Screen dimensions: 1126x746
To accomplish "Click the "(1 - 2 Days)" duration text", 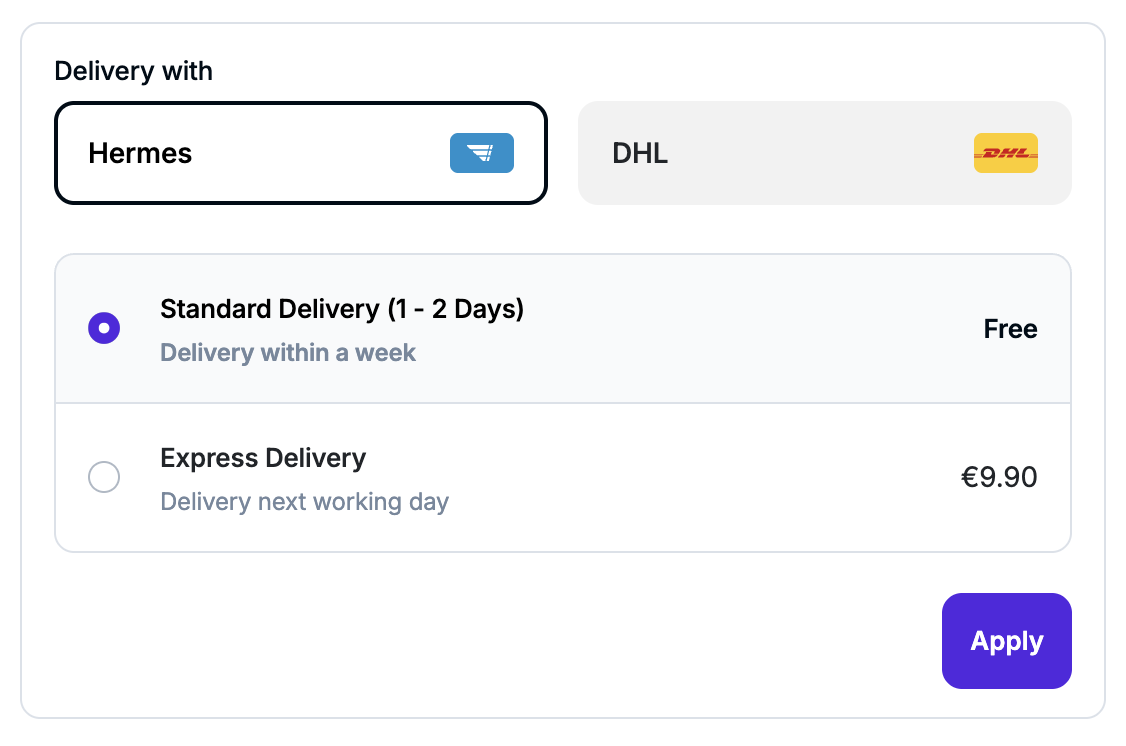I will pyautogui.click(x=454, y=308).
